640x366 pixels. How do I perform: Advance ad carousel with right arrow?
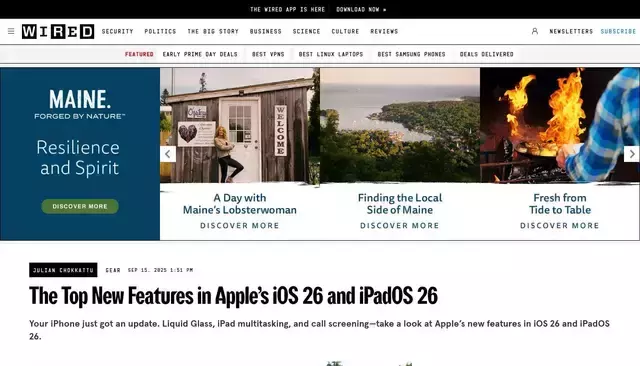pos(632,154)
